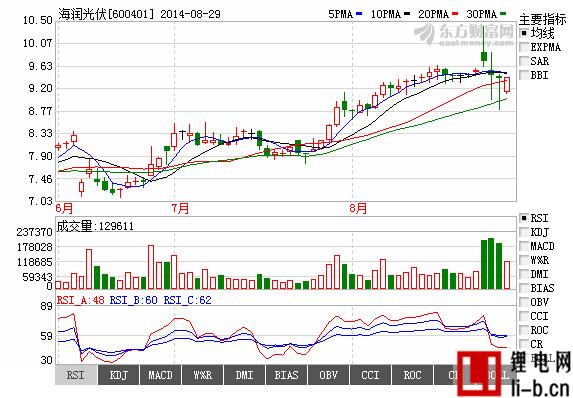The width and height of the screenshot is (573, 398).
Task: Click the 20PMA red legend marker
Action: pos(455,14)
